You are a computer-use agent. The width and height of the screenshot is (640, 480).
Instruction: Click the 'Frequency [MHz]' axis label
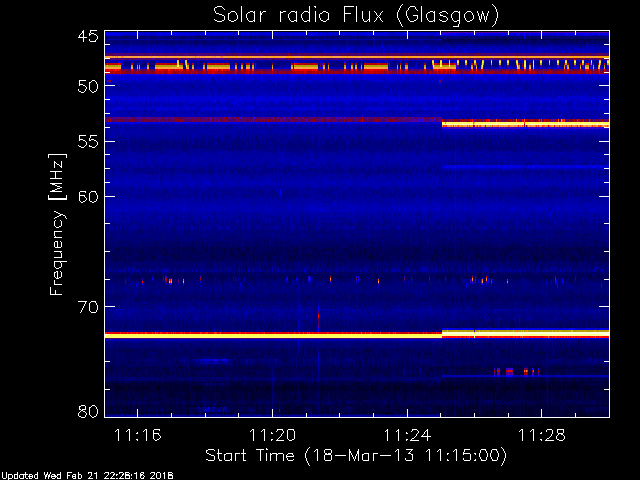(x=57, y=224)
